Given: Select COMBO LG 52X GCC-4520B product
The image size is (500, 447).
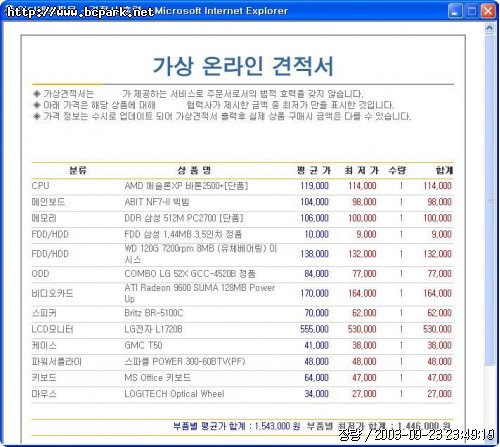Looking at the screenshot, I should pos(190,274).
